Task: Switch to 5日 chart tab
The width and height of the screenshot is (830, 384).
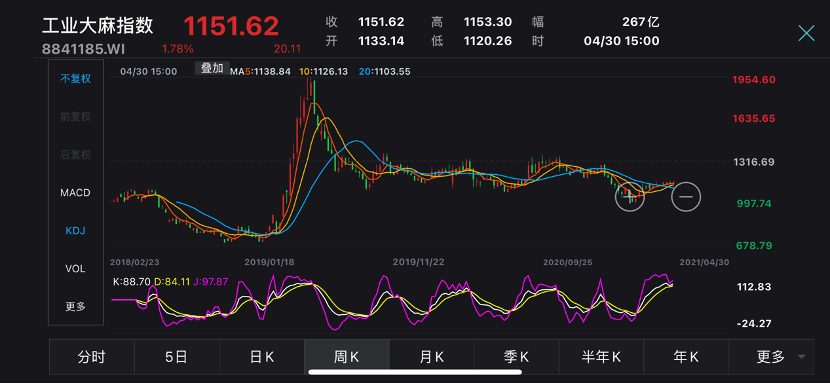Action: click(177, 357)
